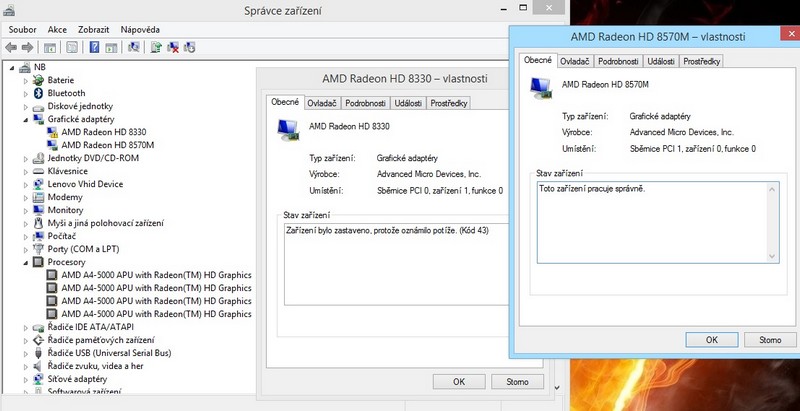
Task: Click the Device Manager title bar app icon
Action: 9,10
